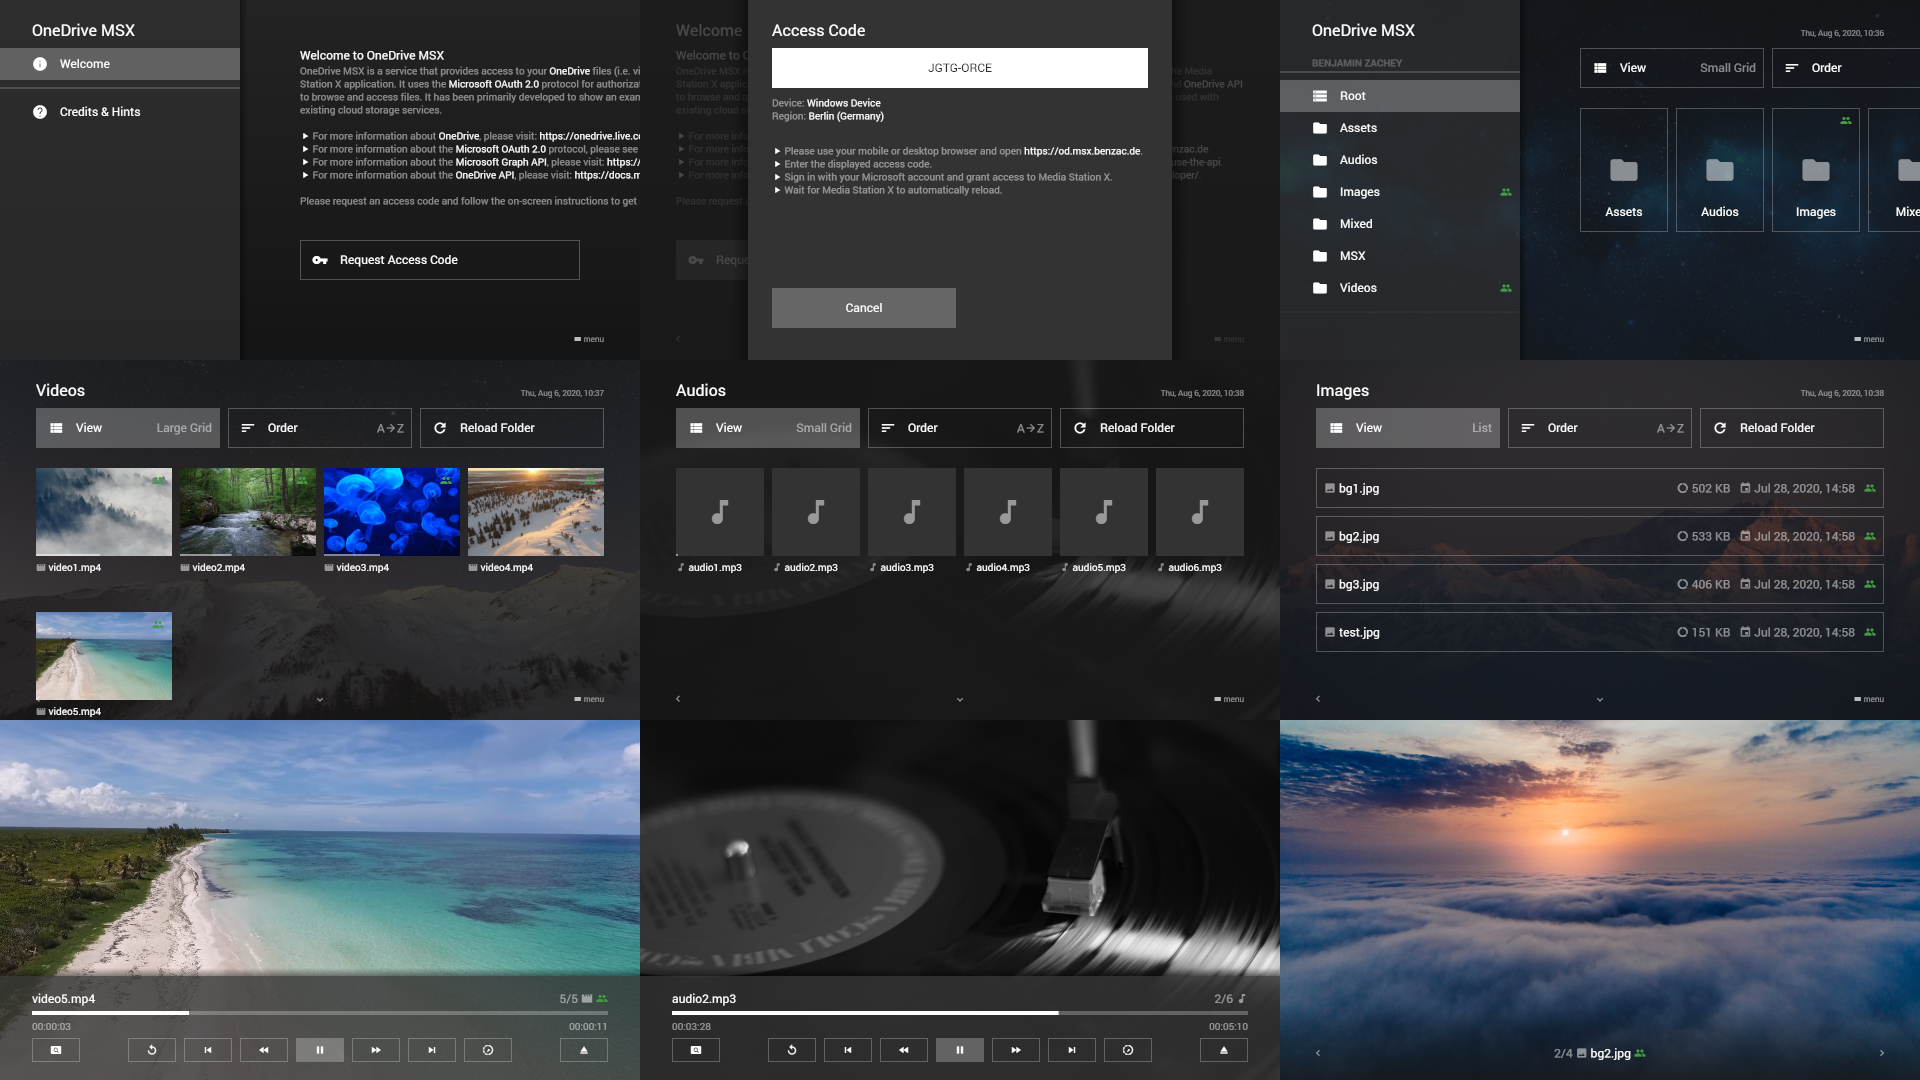This screenshot has width=1920, height=1080.
Task: Open Assets folder in sidebar
Action: [x=1400, y=128]
